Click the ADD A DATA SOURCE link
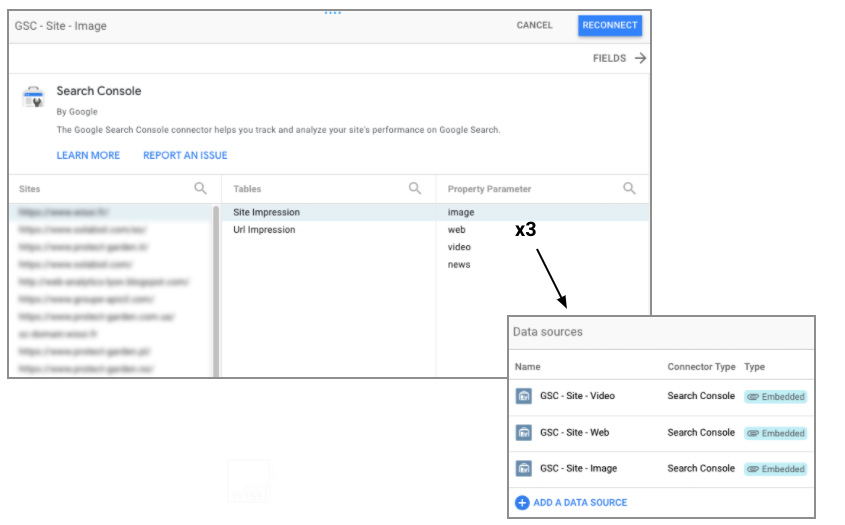Viewport: 845px width, 525px height. 580,502
